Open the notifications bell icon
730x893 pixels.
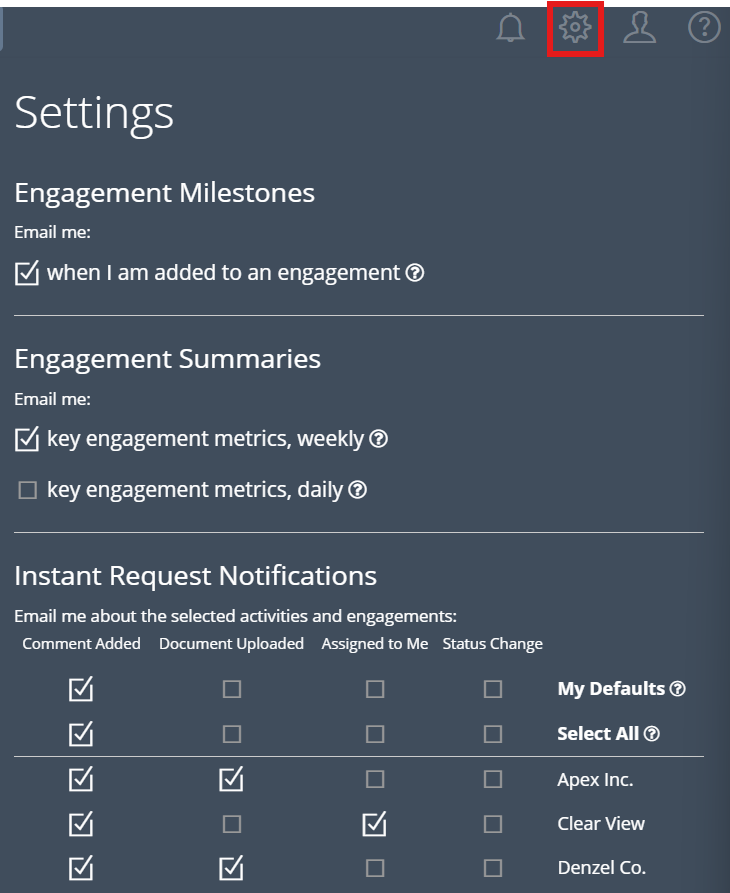[x=510, y=29]
